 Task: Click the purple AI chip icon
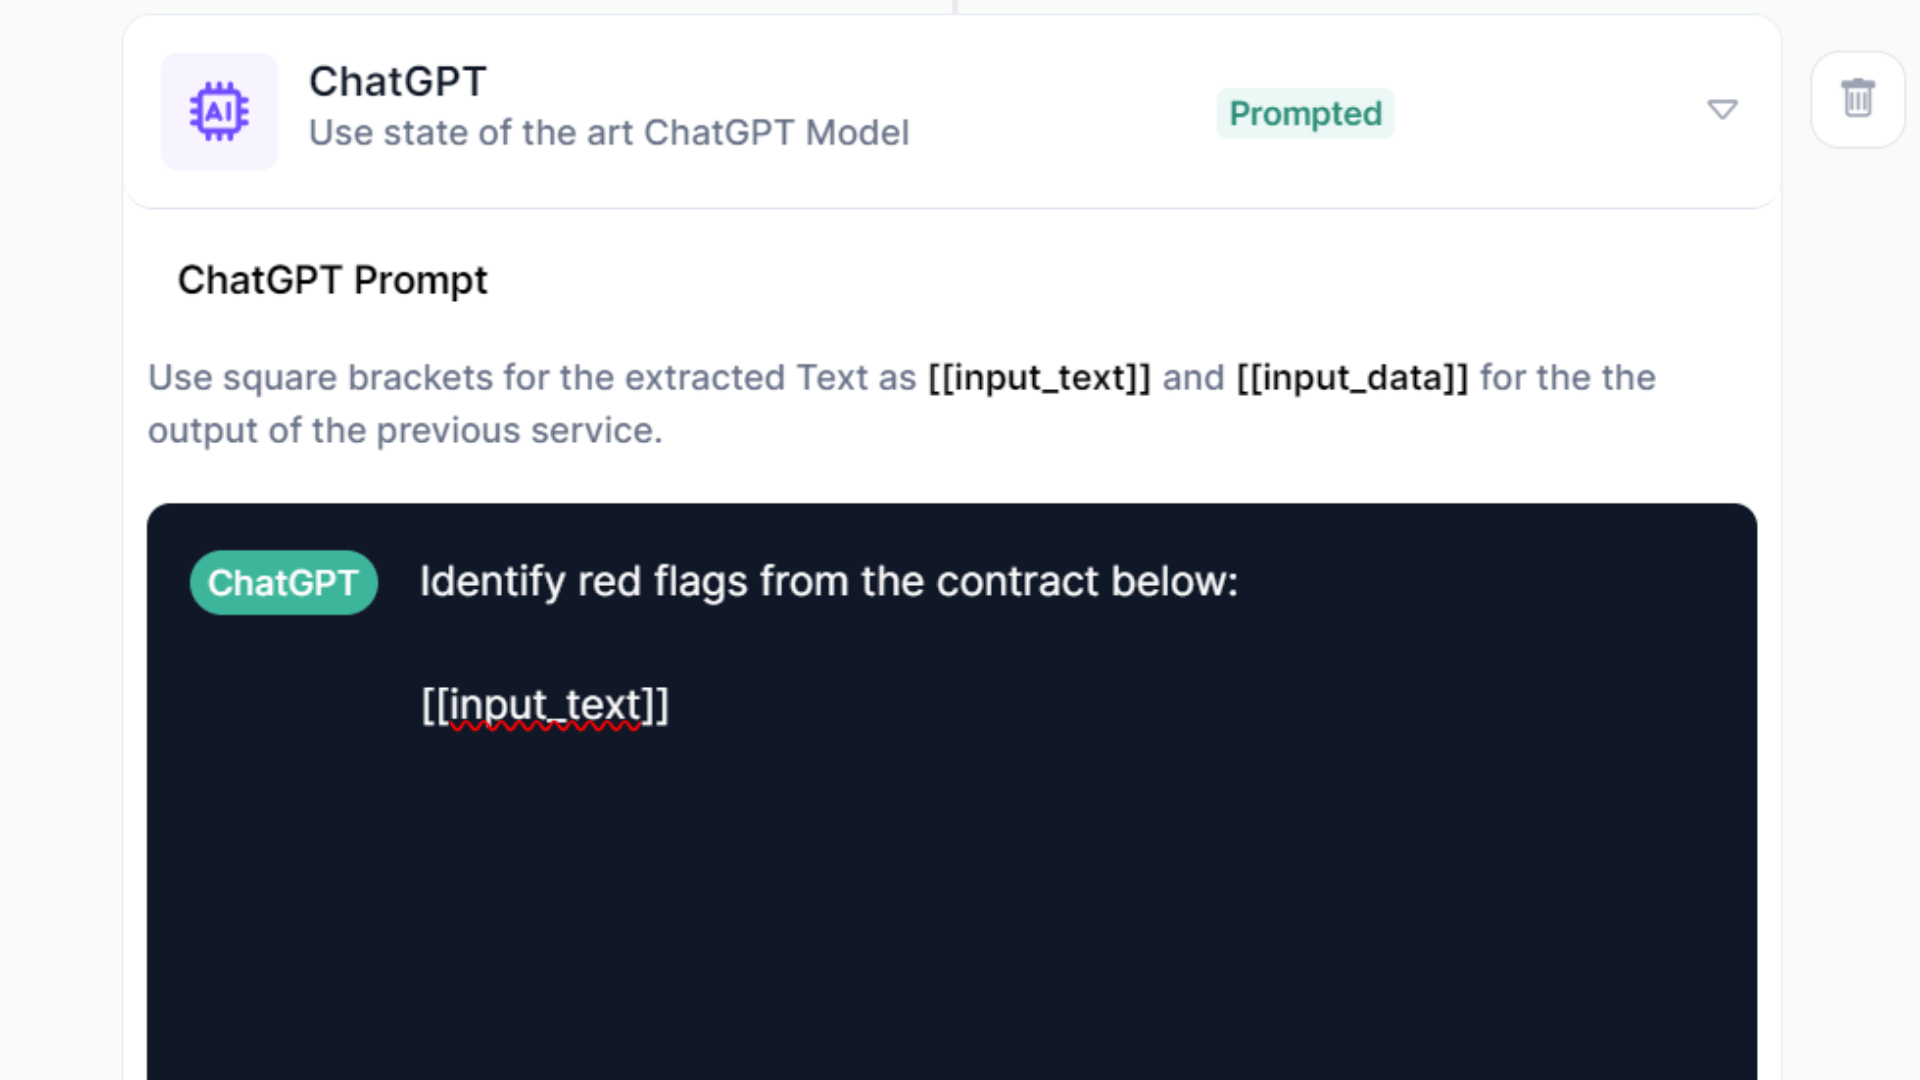click(219, 111)
